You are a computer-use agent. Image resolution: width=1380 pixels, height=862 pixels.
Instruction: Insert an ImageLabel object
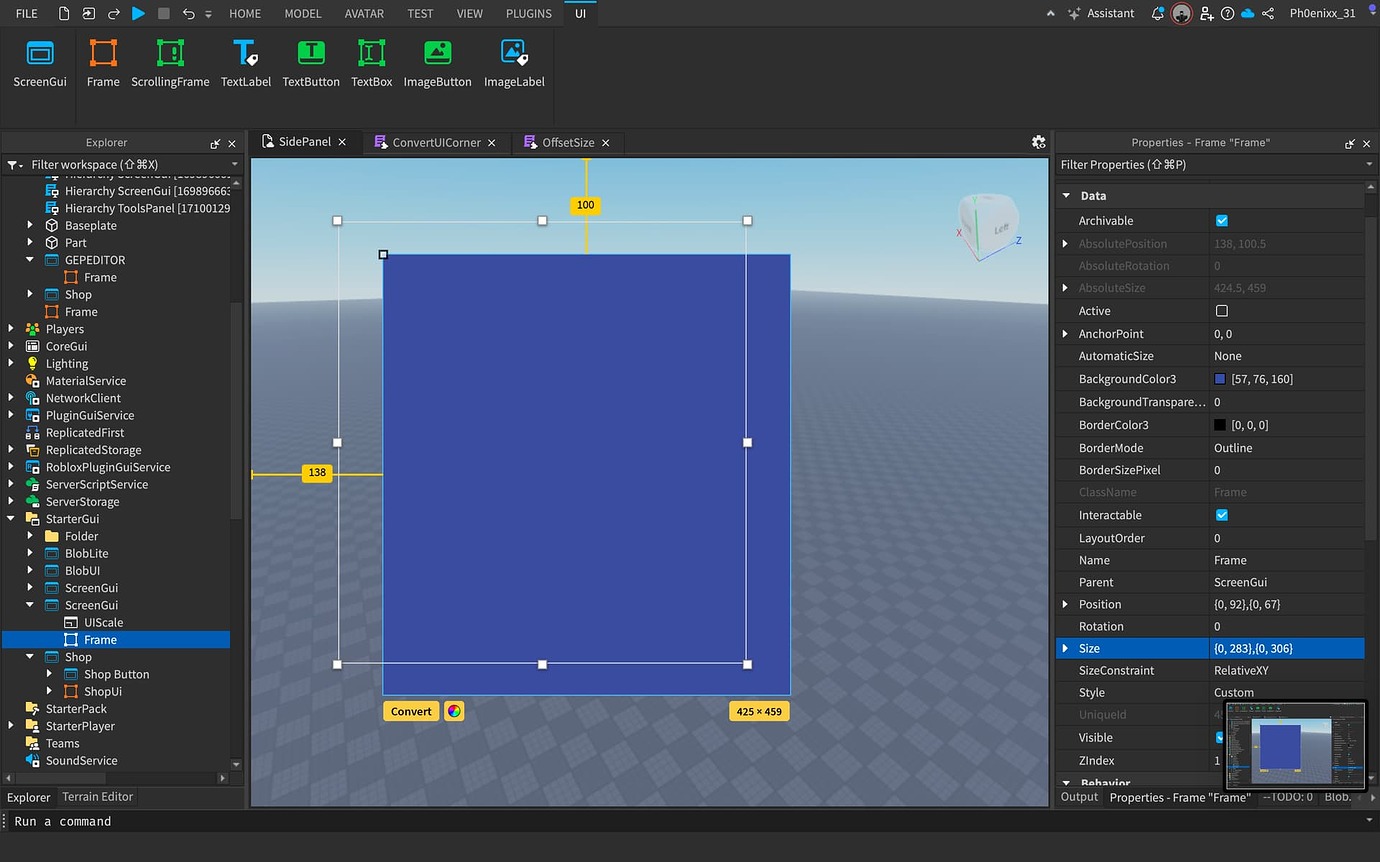click(514, 60)
